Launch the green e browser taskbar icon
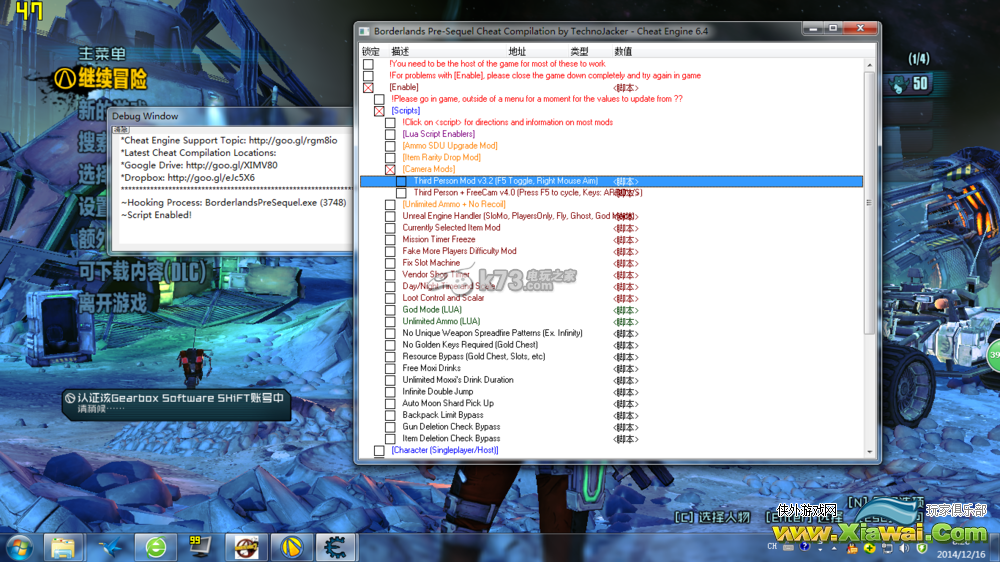Screen dimensions: 1000x562 point(156,548)
